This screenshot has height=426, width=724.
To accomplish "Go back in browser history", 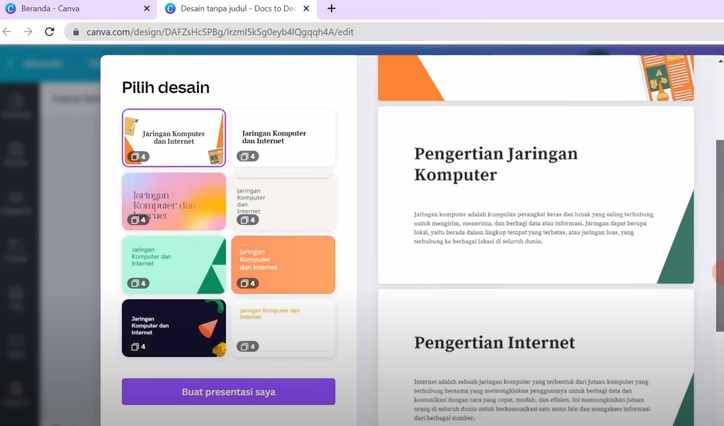I will 7,32.
